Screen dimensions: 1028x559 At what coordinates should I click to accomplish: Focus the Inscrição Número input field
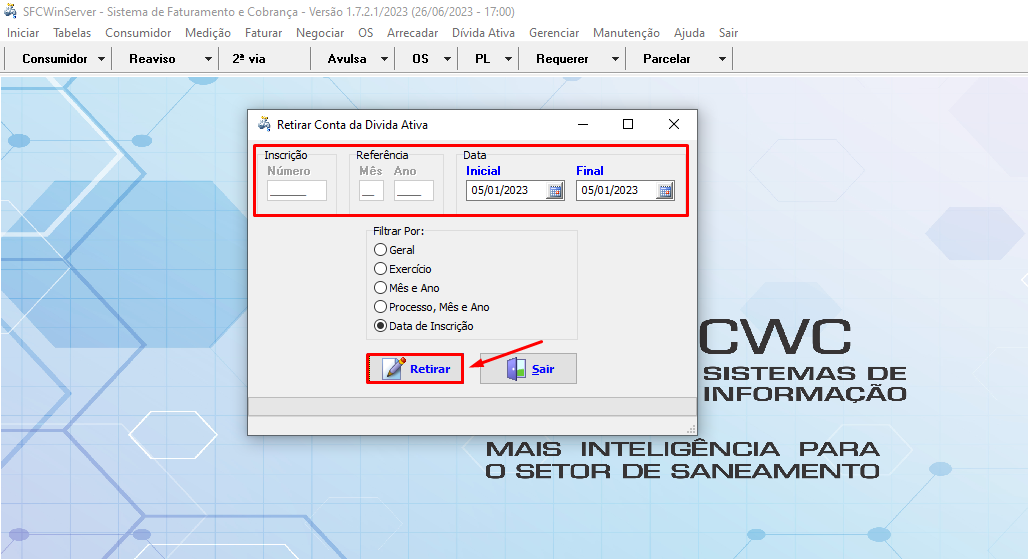(x=297, y=191)
